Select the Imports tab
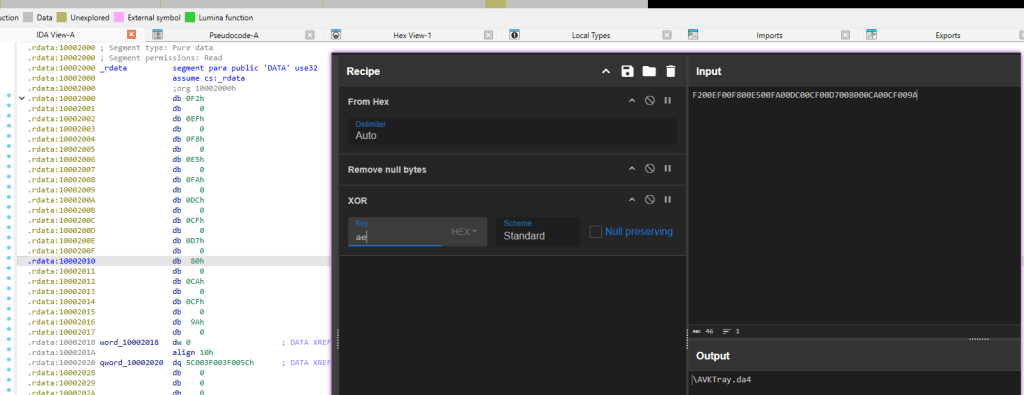Screen dimensions: 1024x395 coord(769,35)
